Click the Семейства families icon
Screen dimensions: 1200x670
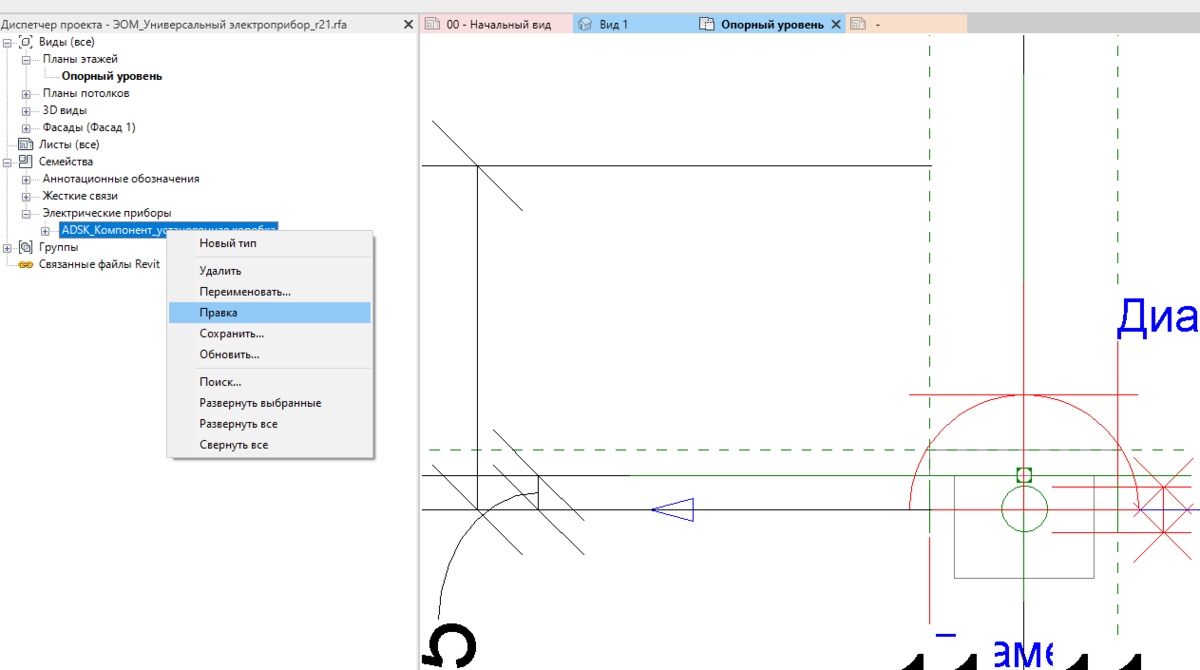coord(26,161)
